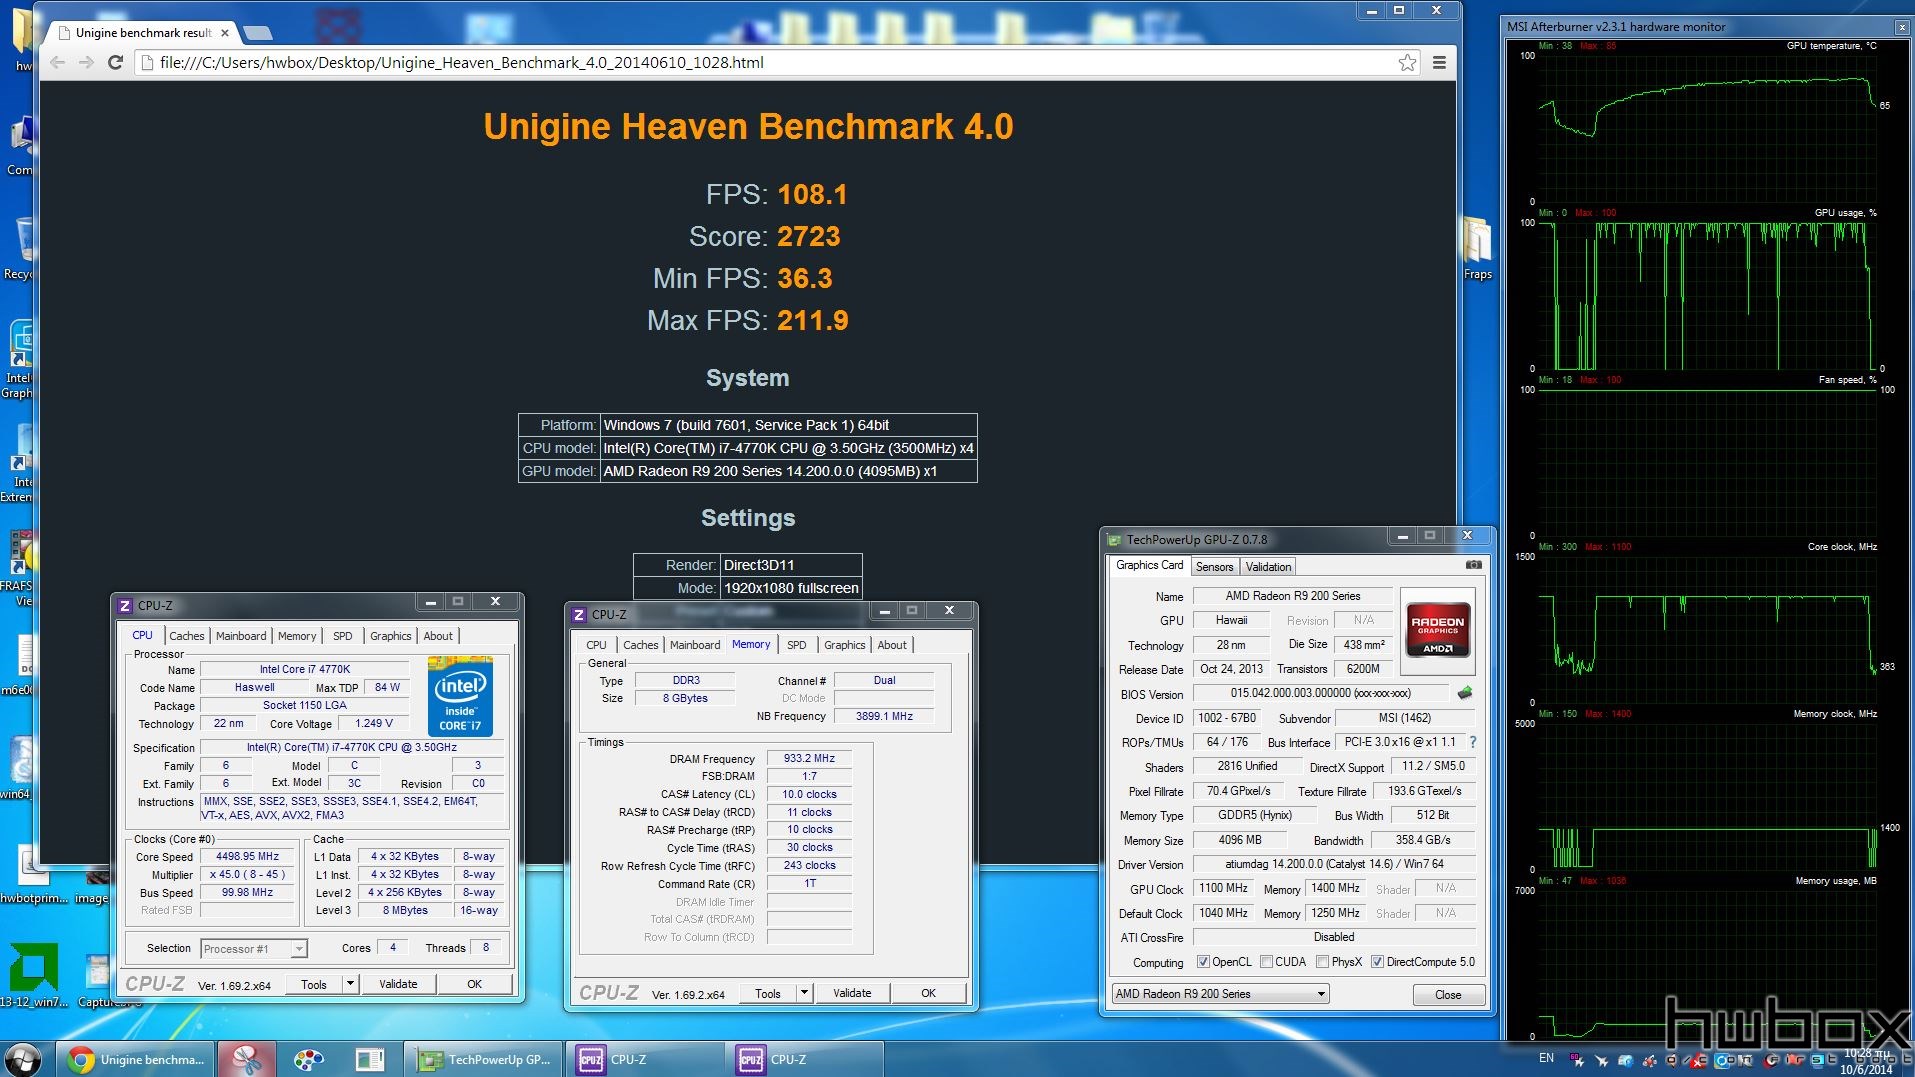Click EN language indicator in tray
This screenshot has width=1915, height=1077.
click(1546, 1058)
